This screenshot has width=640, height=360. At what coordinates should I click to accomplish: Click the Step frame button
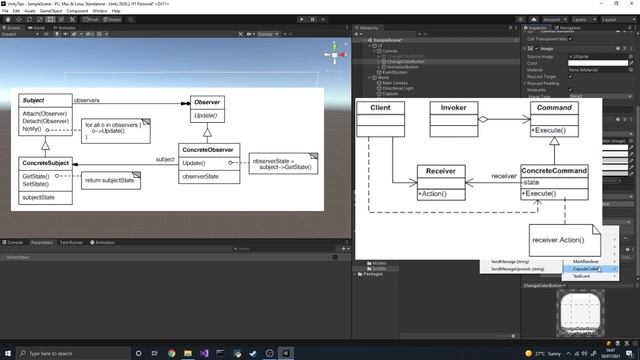click(x=323, y=20)
